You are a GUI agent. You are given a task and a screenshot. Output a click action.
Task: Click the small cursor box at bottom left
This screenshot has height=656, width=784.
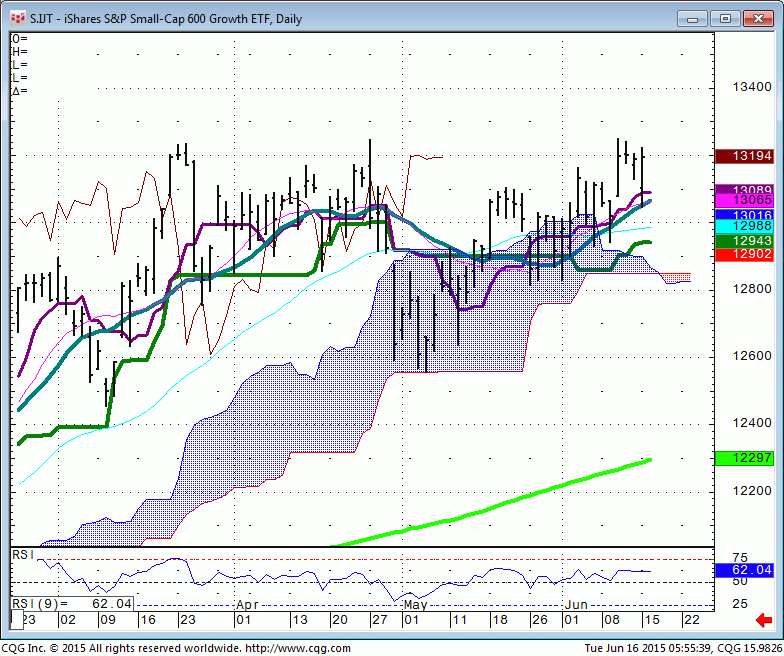(17, 620)
